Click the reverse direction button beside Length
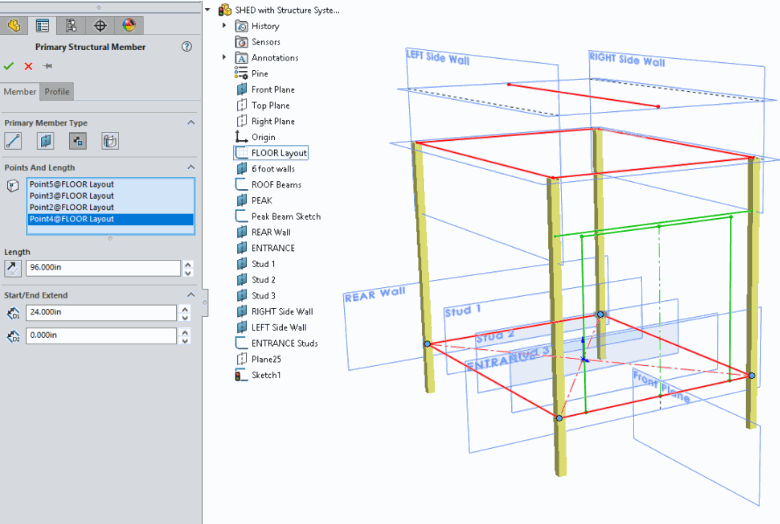Screen dimensions: 780x524 [x=13, y=268]
